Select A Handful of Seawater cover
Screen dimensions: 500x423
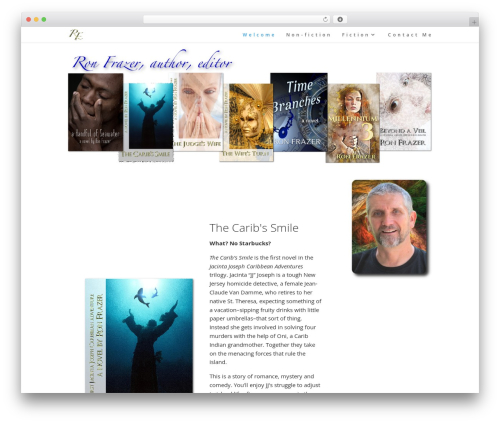point(96,112)
